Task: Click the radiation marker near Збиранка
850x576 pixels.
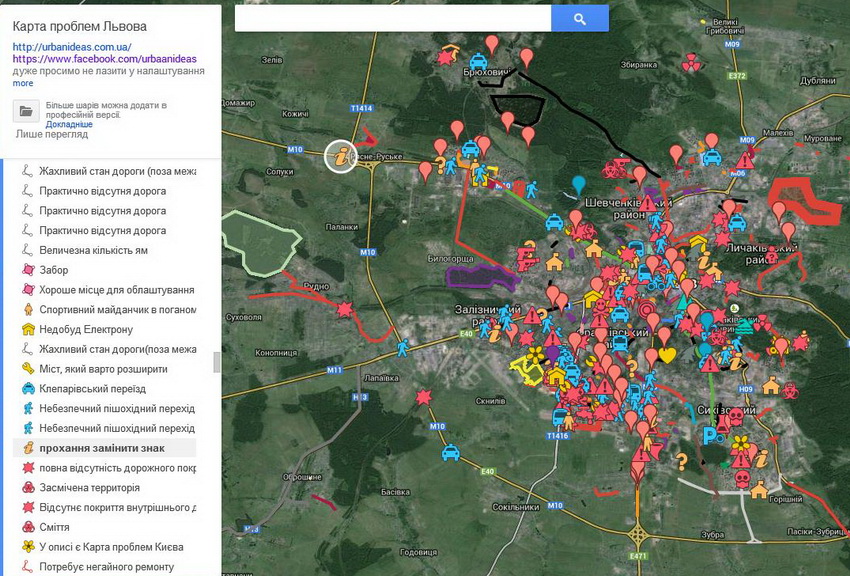Action: tap(690, 62)
